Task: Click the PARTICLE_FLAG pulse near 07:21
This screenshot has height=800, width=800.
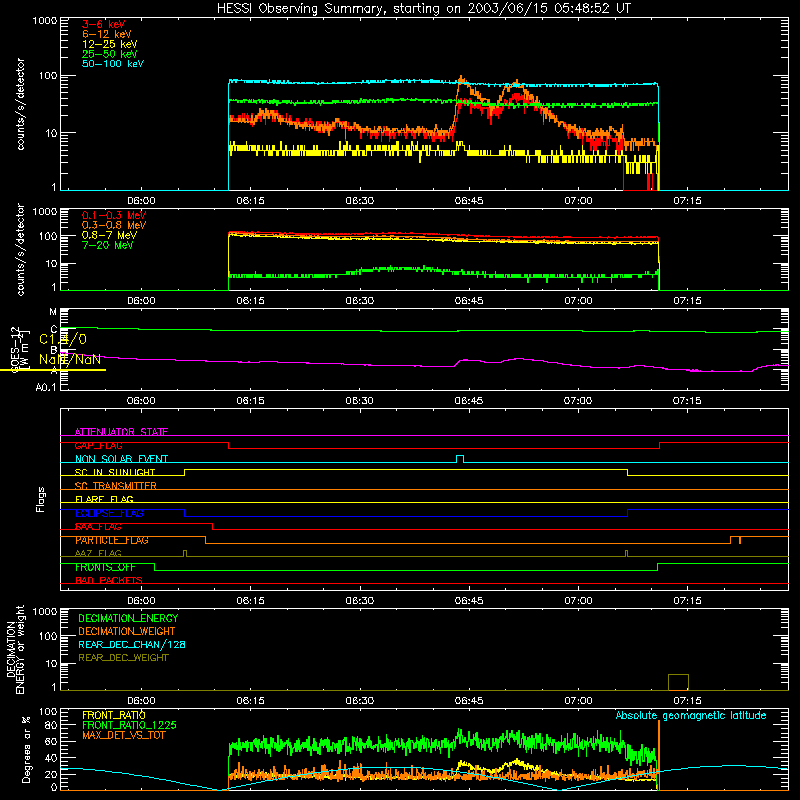Action: click(x=736, y=540)
